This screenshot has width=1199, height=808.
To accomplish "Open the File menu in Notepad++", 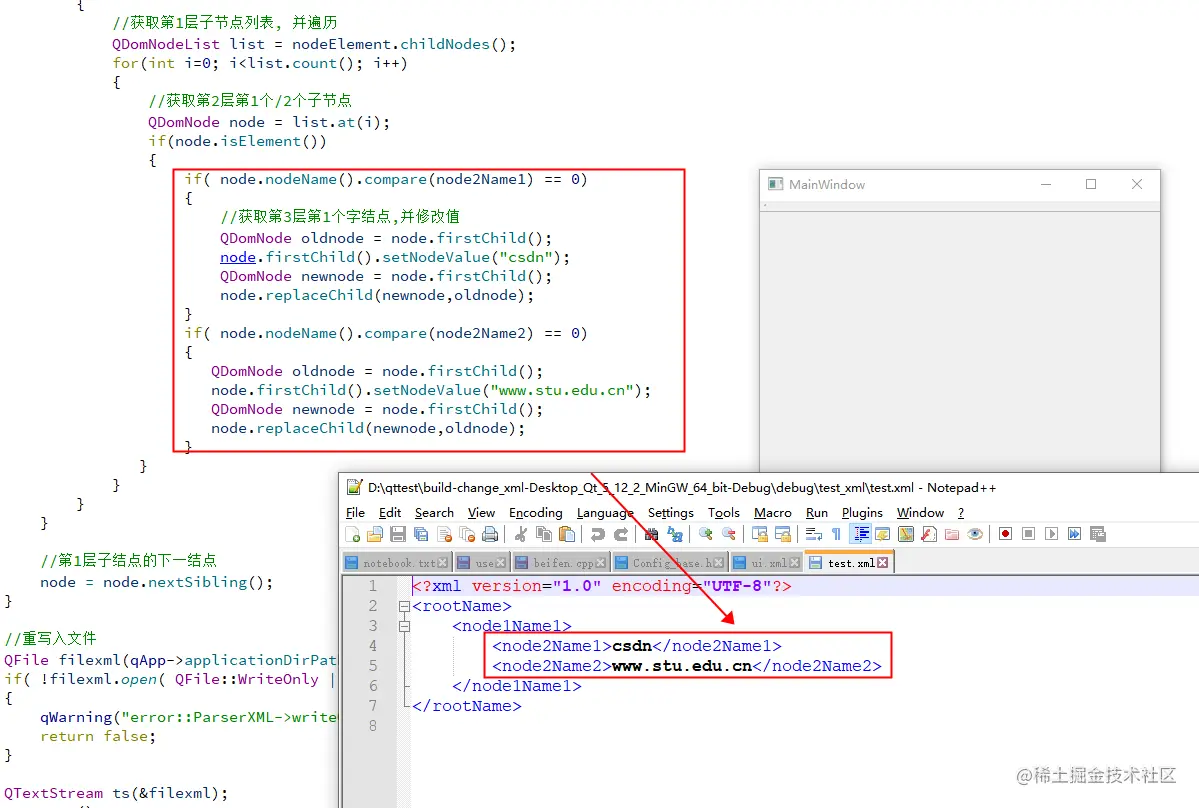I will tap(356, 513).
